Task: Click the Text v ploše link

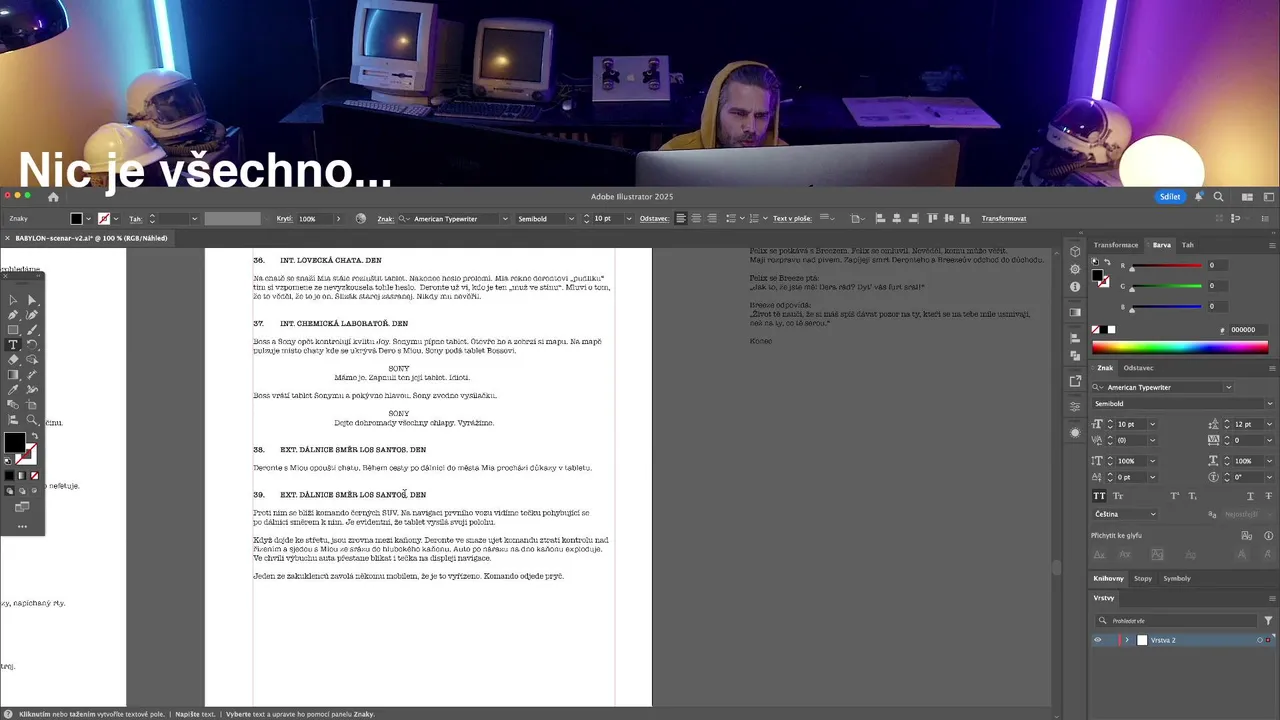Action: [x=790, y=218]
